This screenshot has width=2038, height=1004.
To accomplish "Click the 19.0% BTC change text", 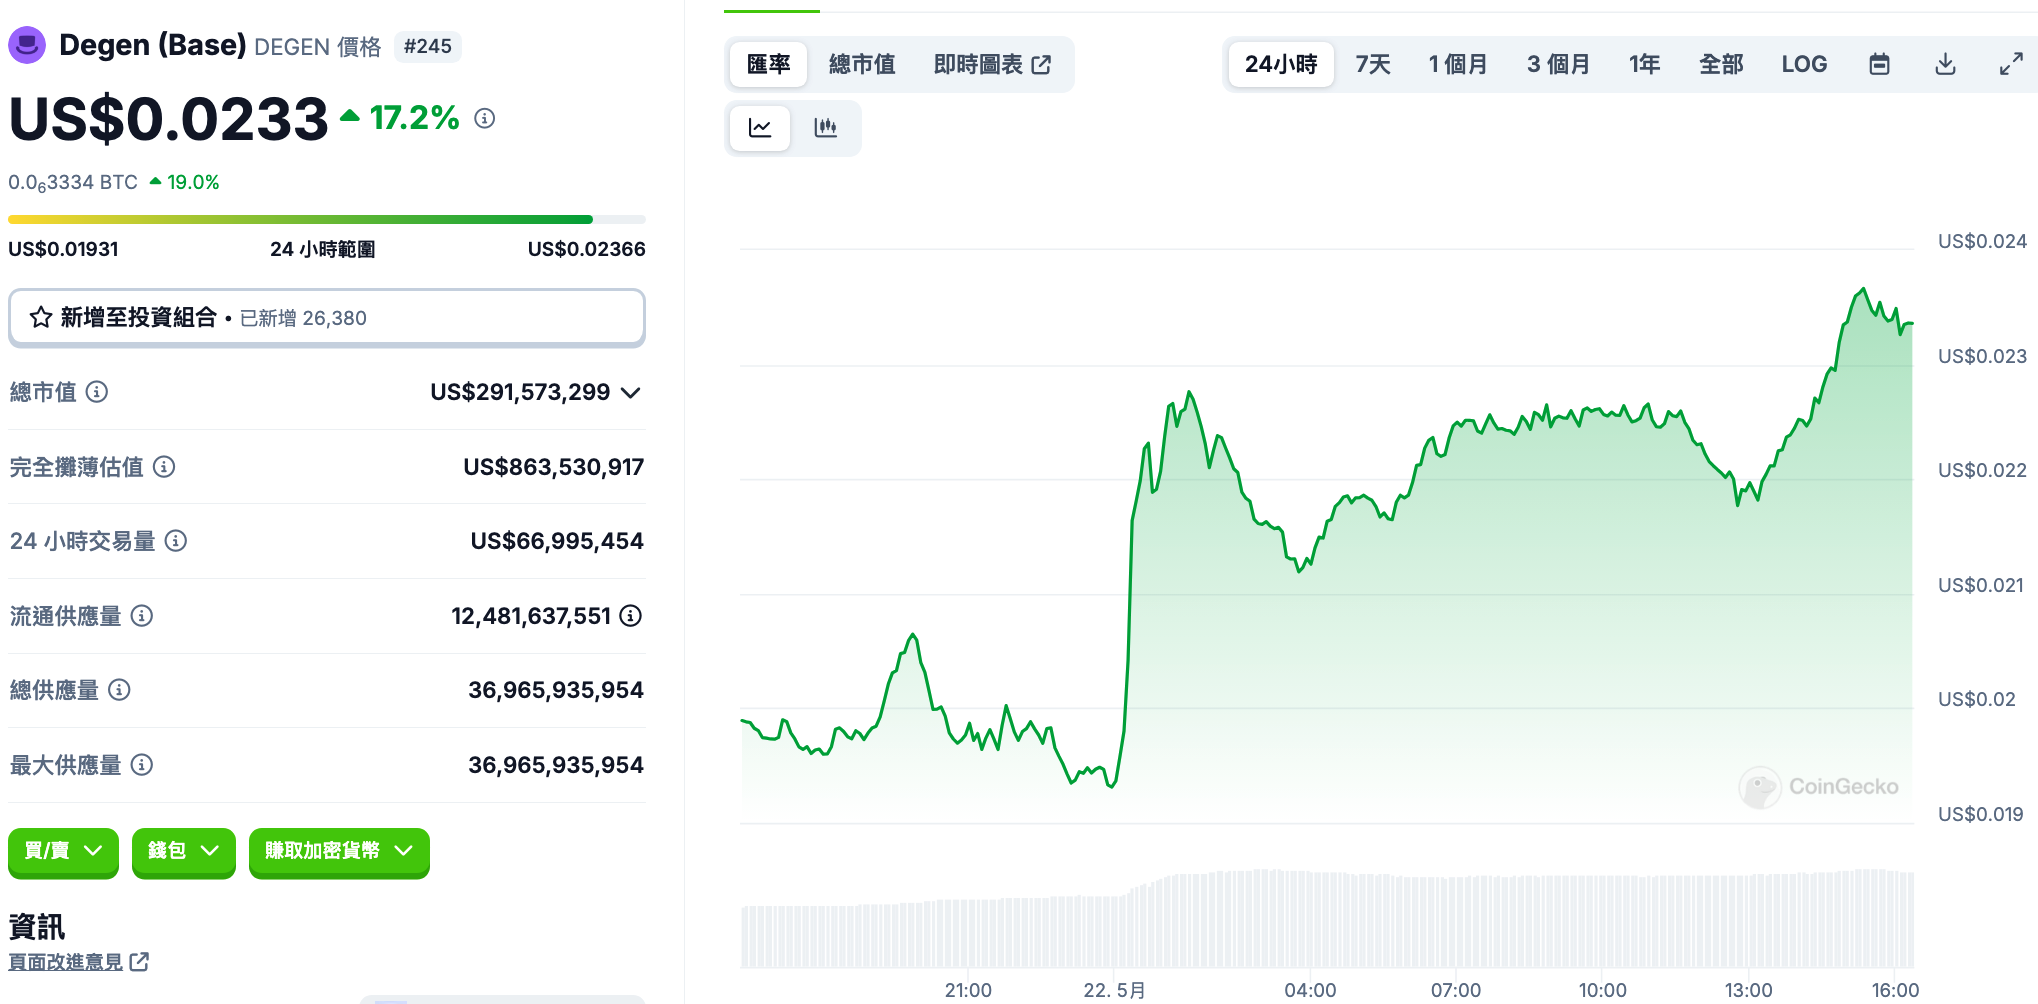I will 192,183.
